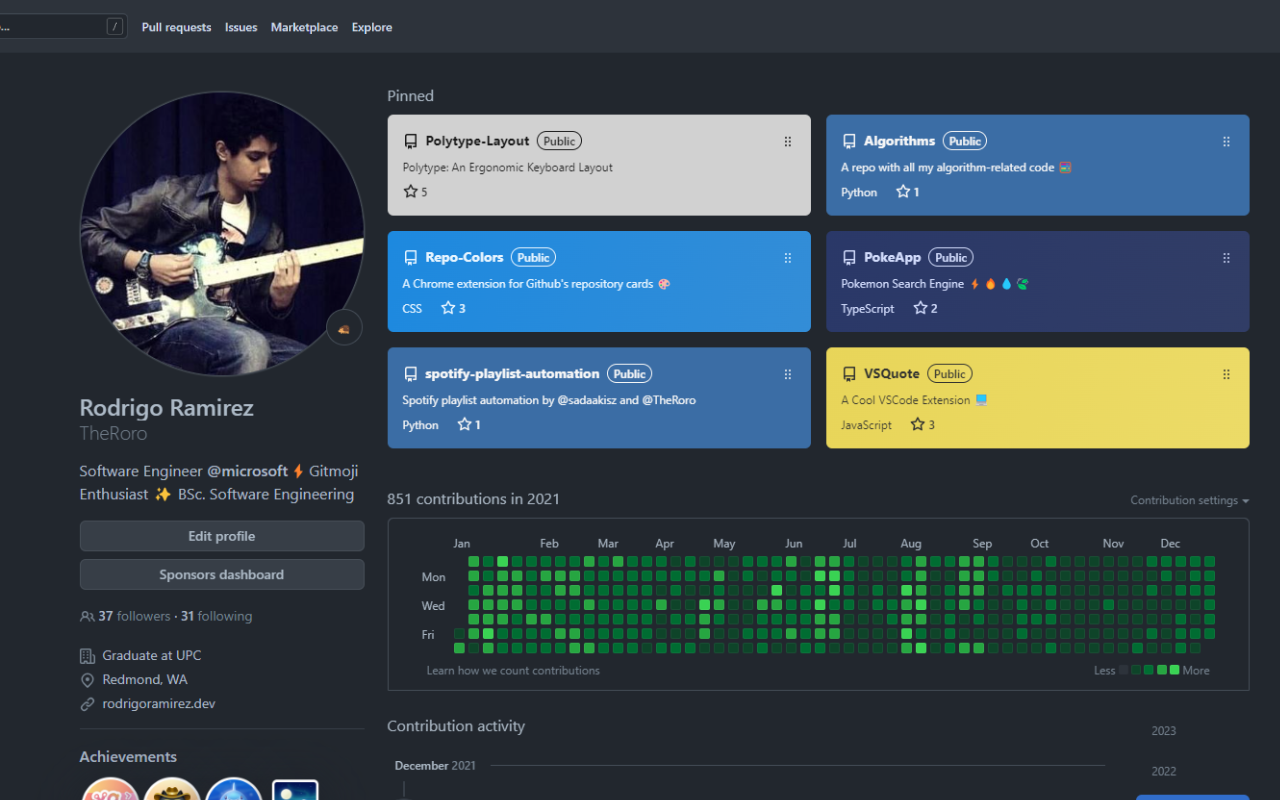Click the star count on Polytype-Layout
1280x800 pixels.
415,191
